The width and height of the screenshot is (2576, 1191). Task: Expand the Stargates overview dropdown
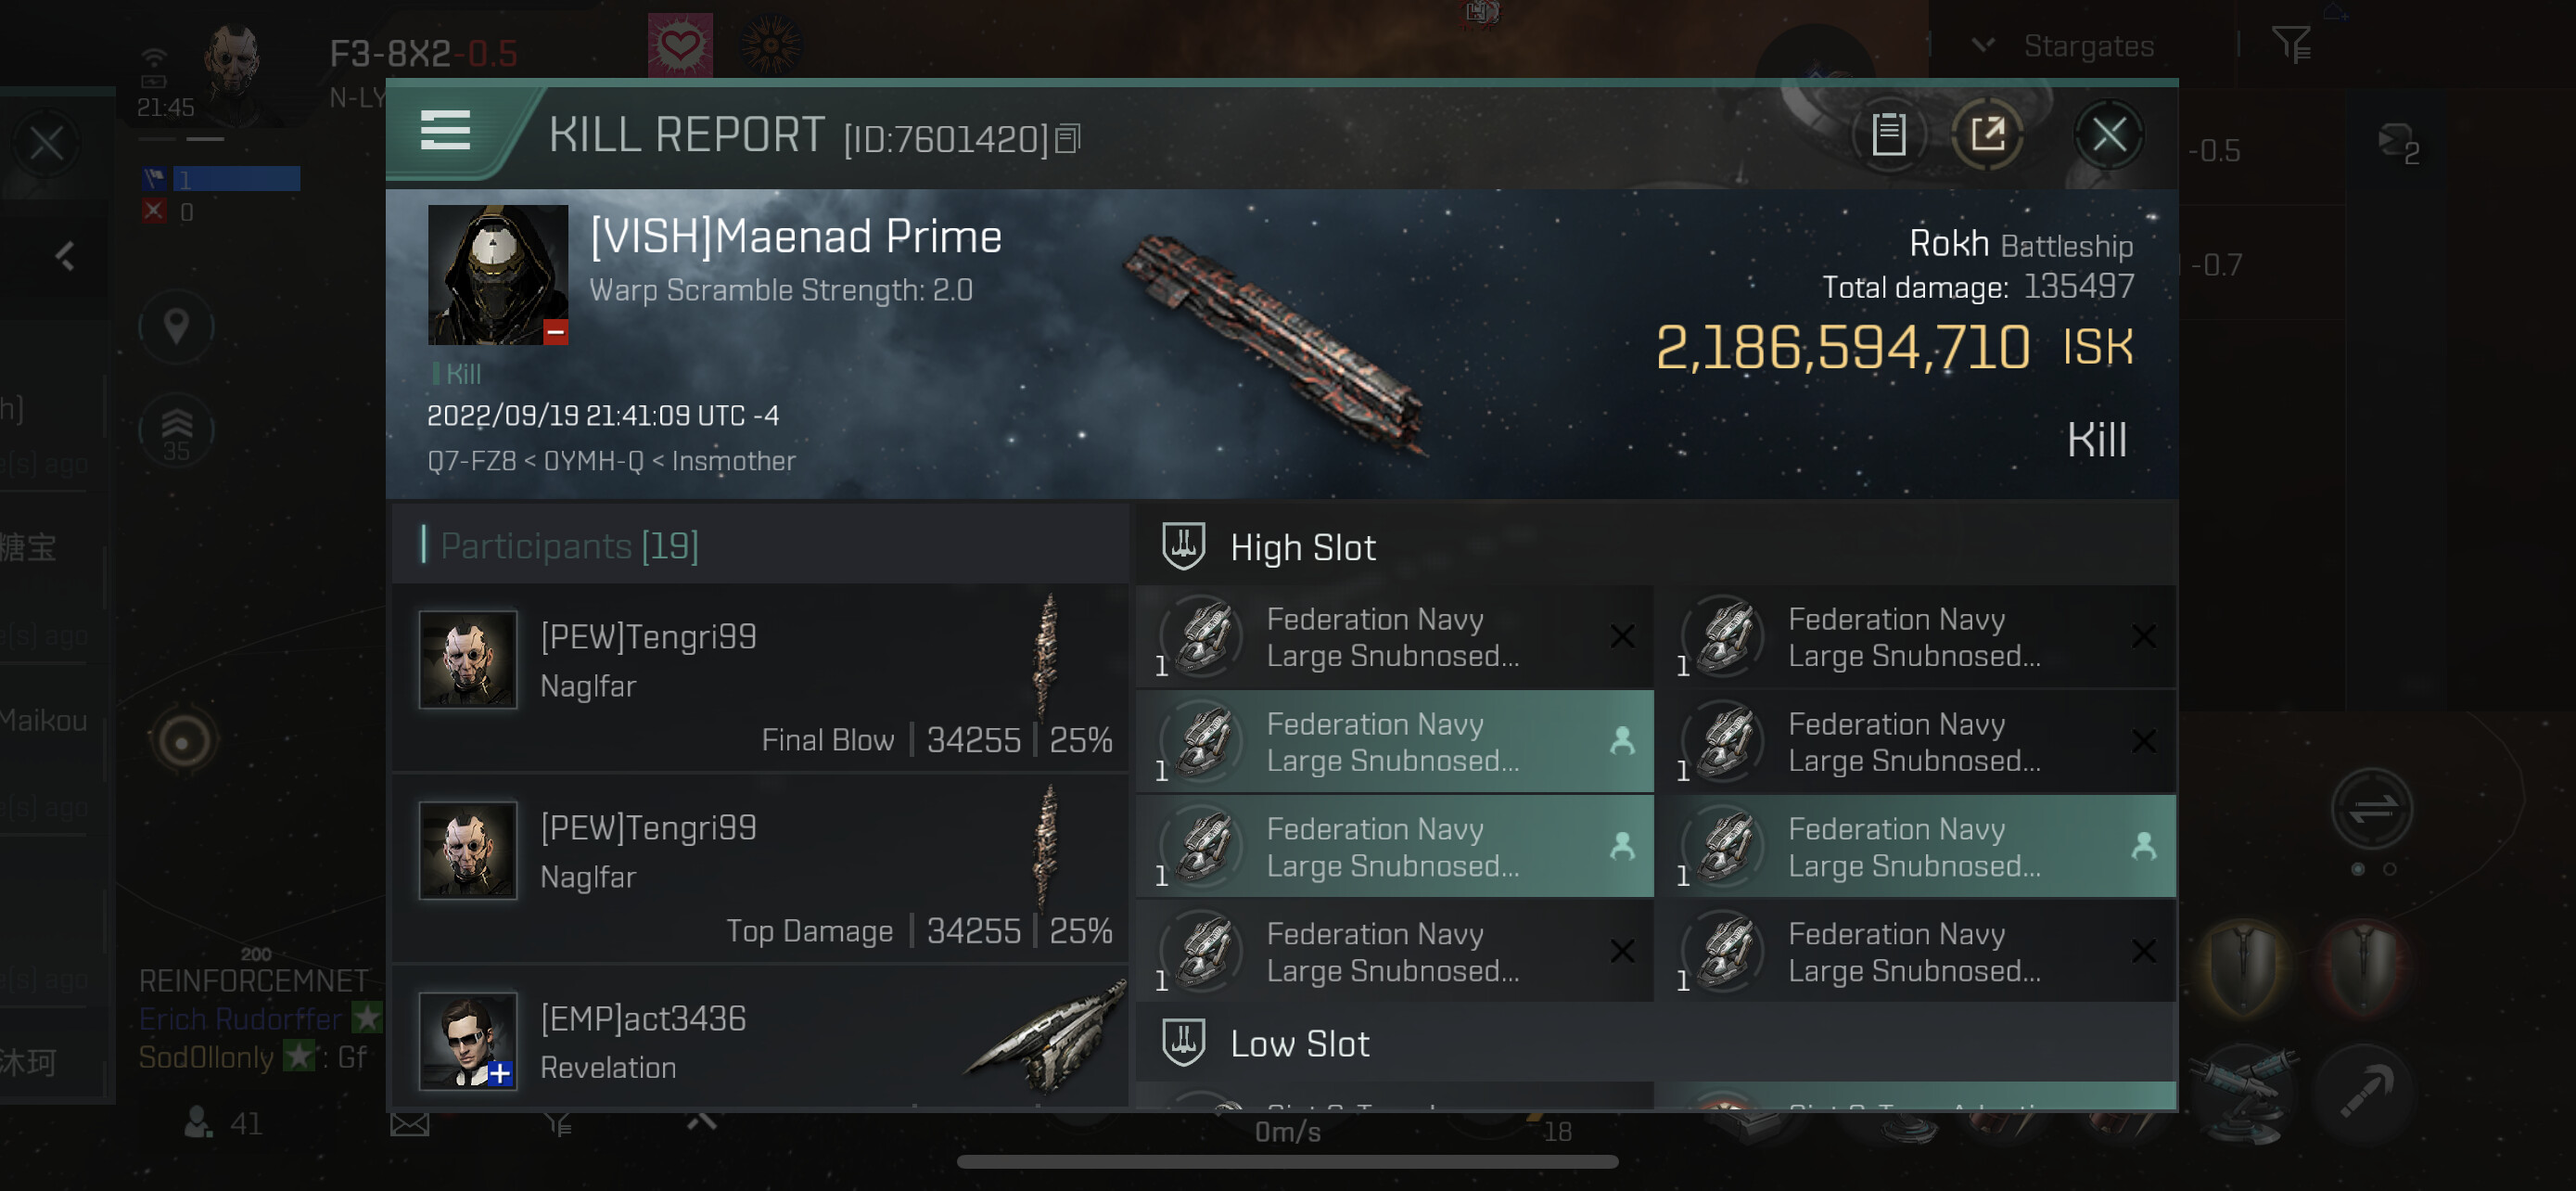(x=1983, y=45)
